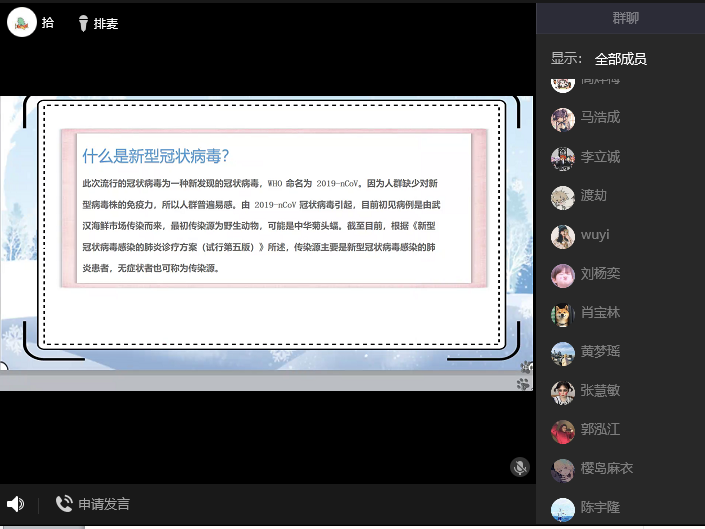The height and width of the screenshot is (529, 705).
Task: Click the grey progress bar under the slide
Action: point(260,382)
